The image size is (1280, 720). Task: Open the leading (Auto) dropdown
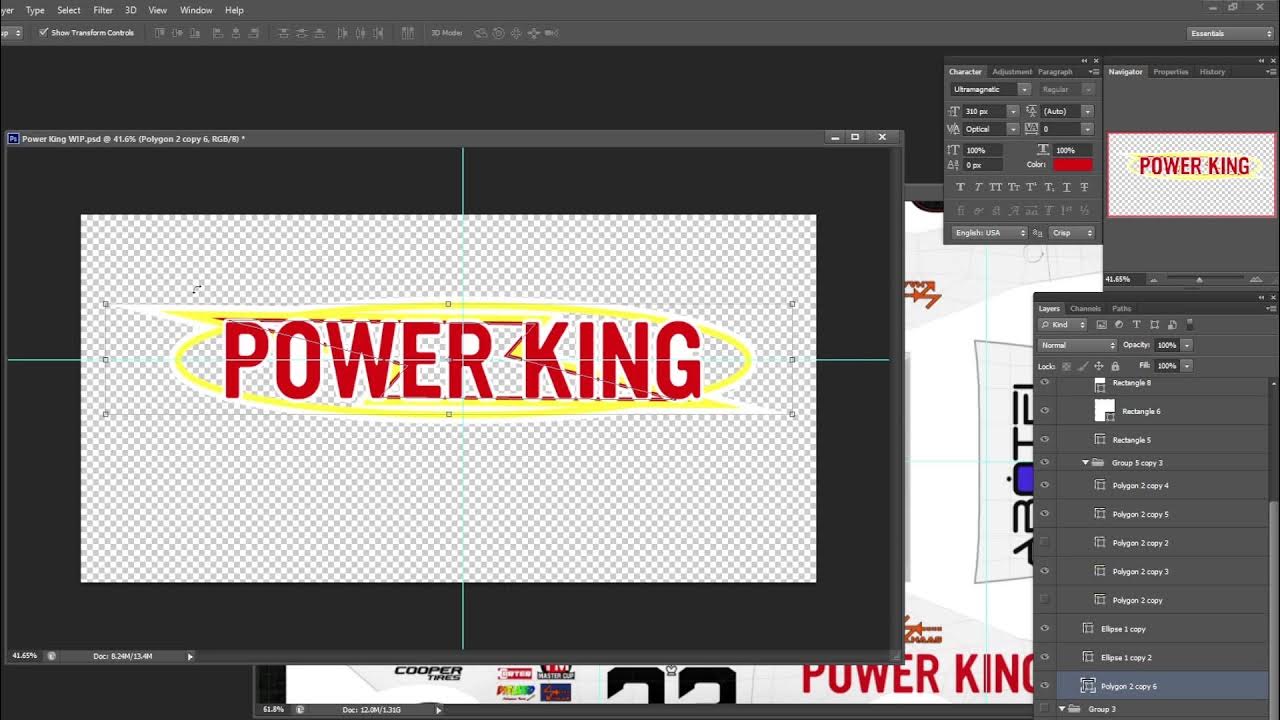[x=1088, y=111]
